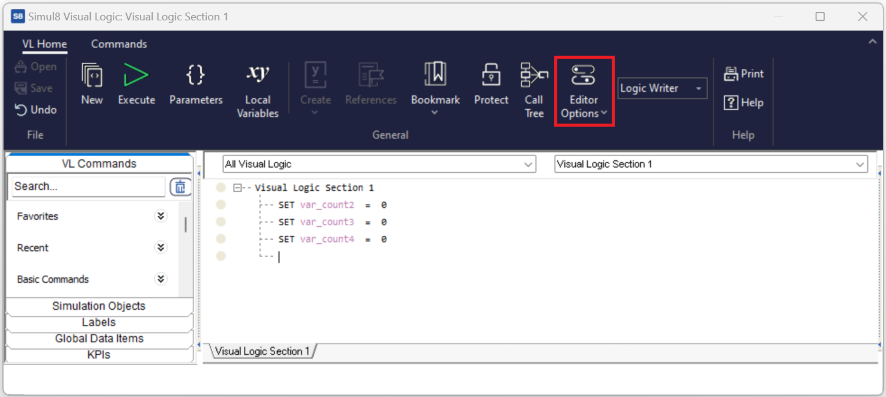Maximize the Visual Logic window
The height and width of the screenshot is (397, 886).
tap(820, 17)
